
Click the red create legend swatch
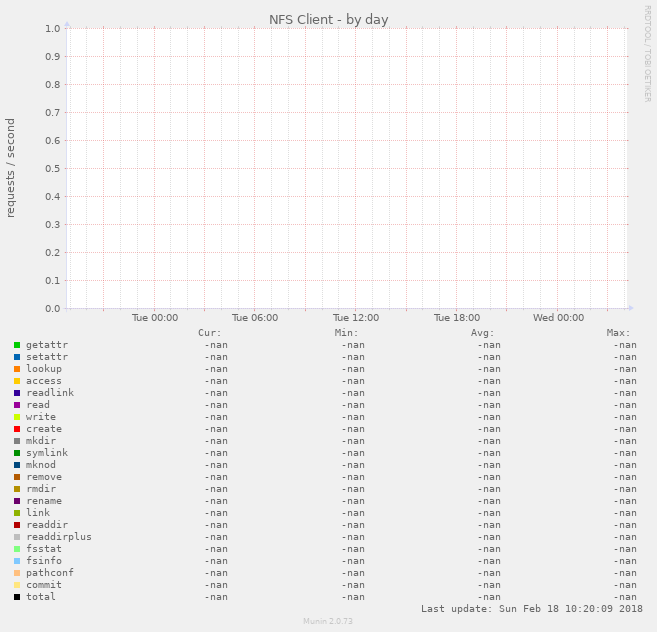pos(17,429)
